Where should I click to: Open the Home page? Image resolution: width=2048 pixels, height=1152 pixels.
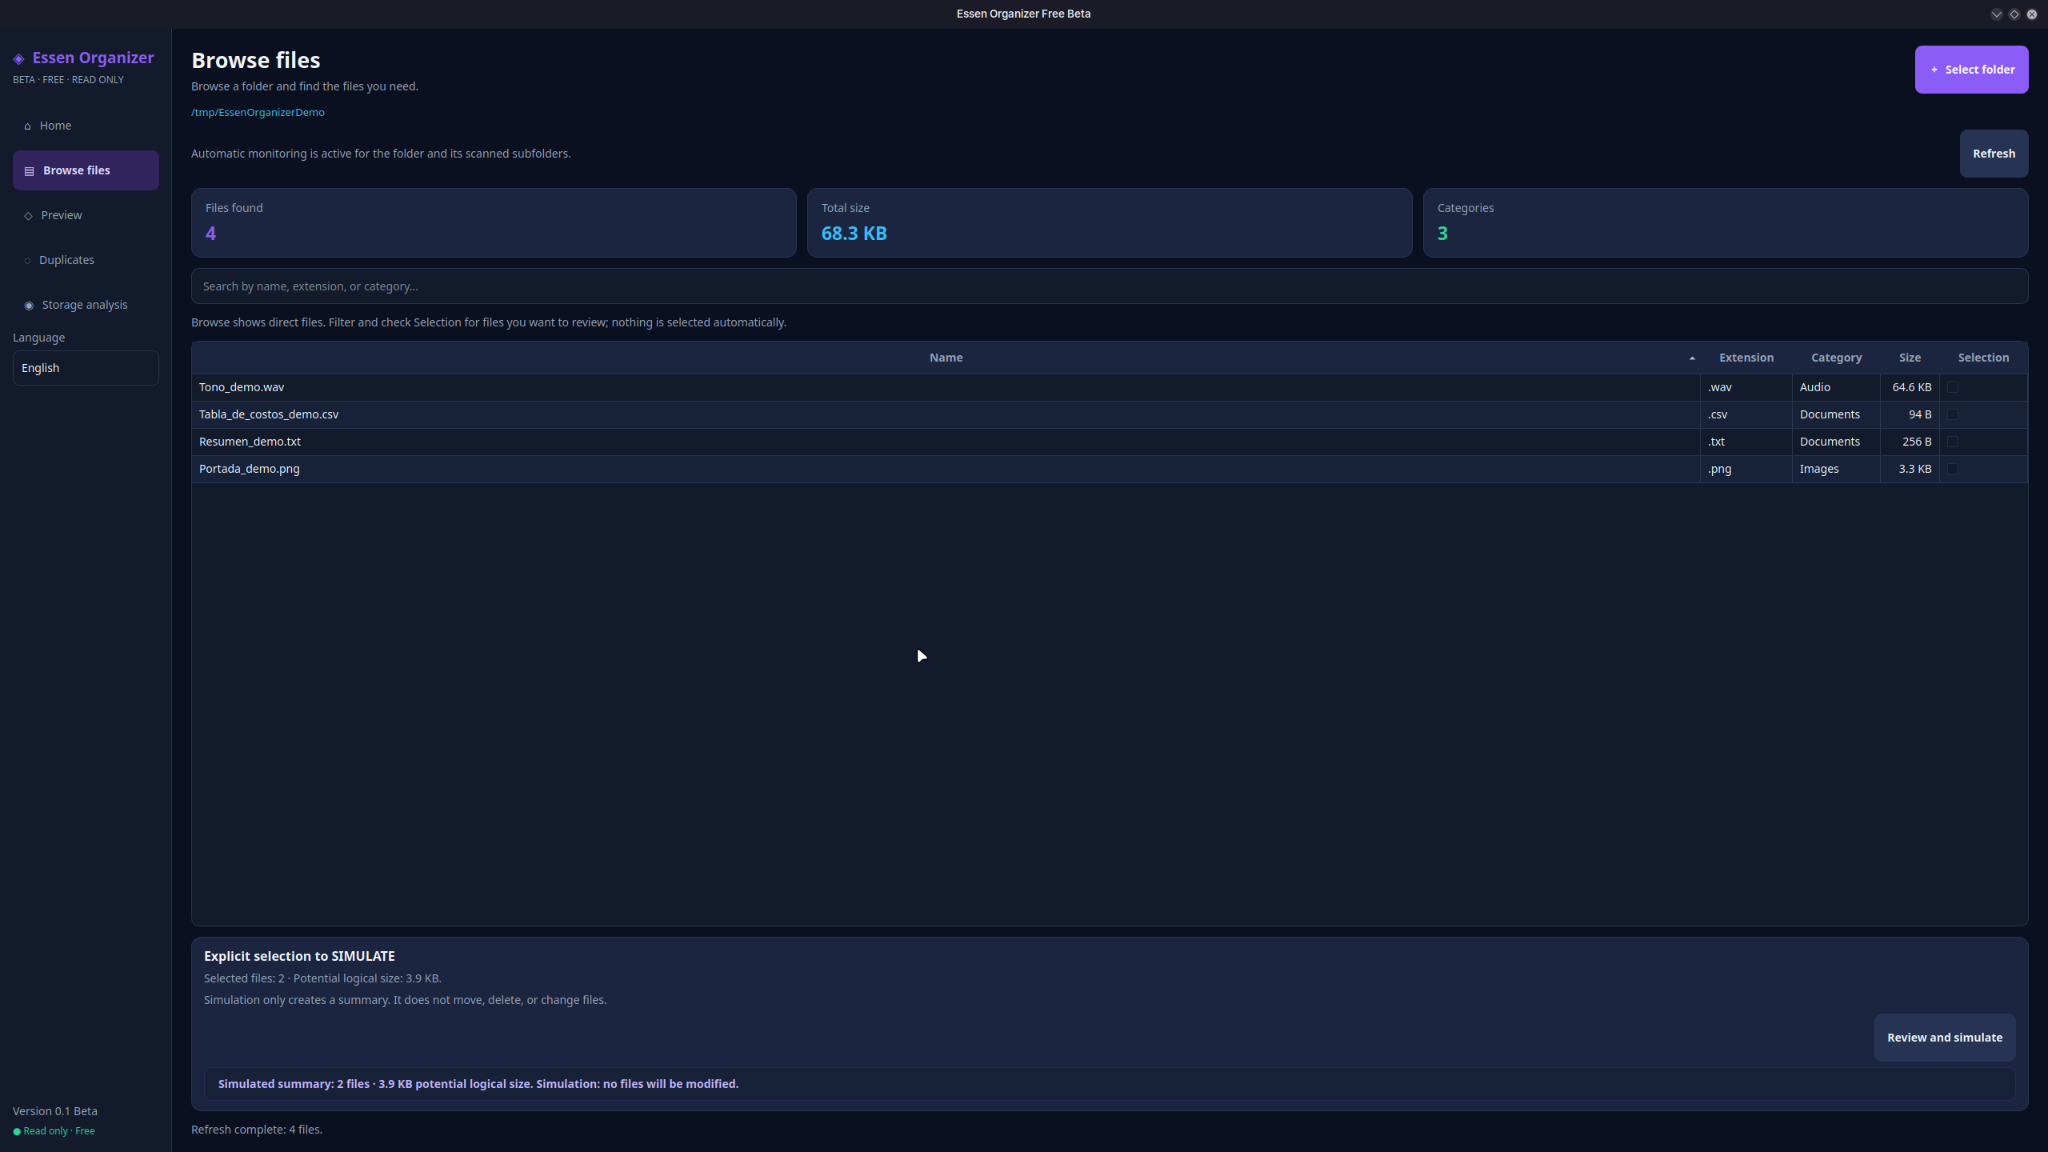coord(86,126)
